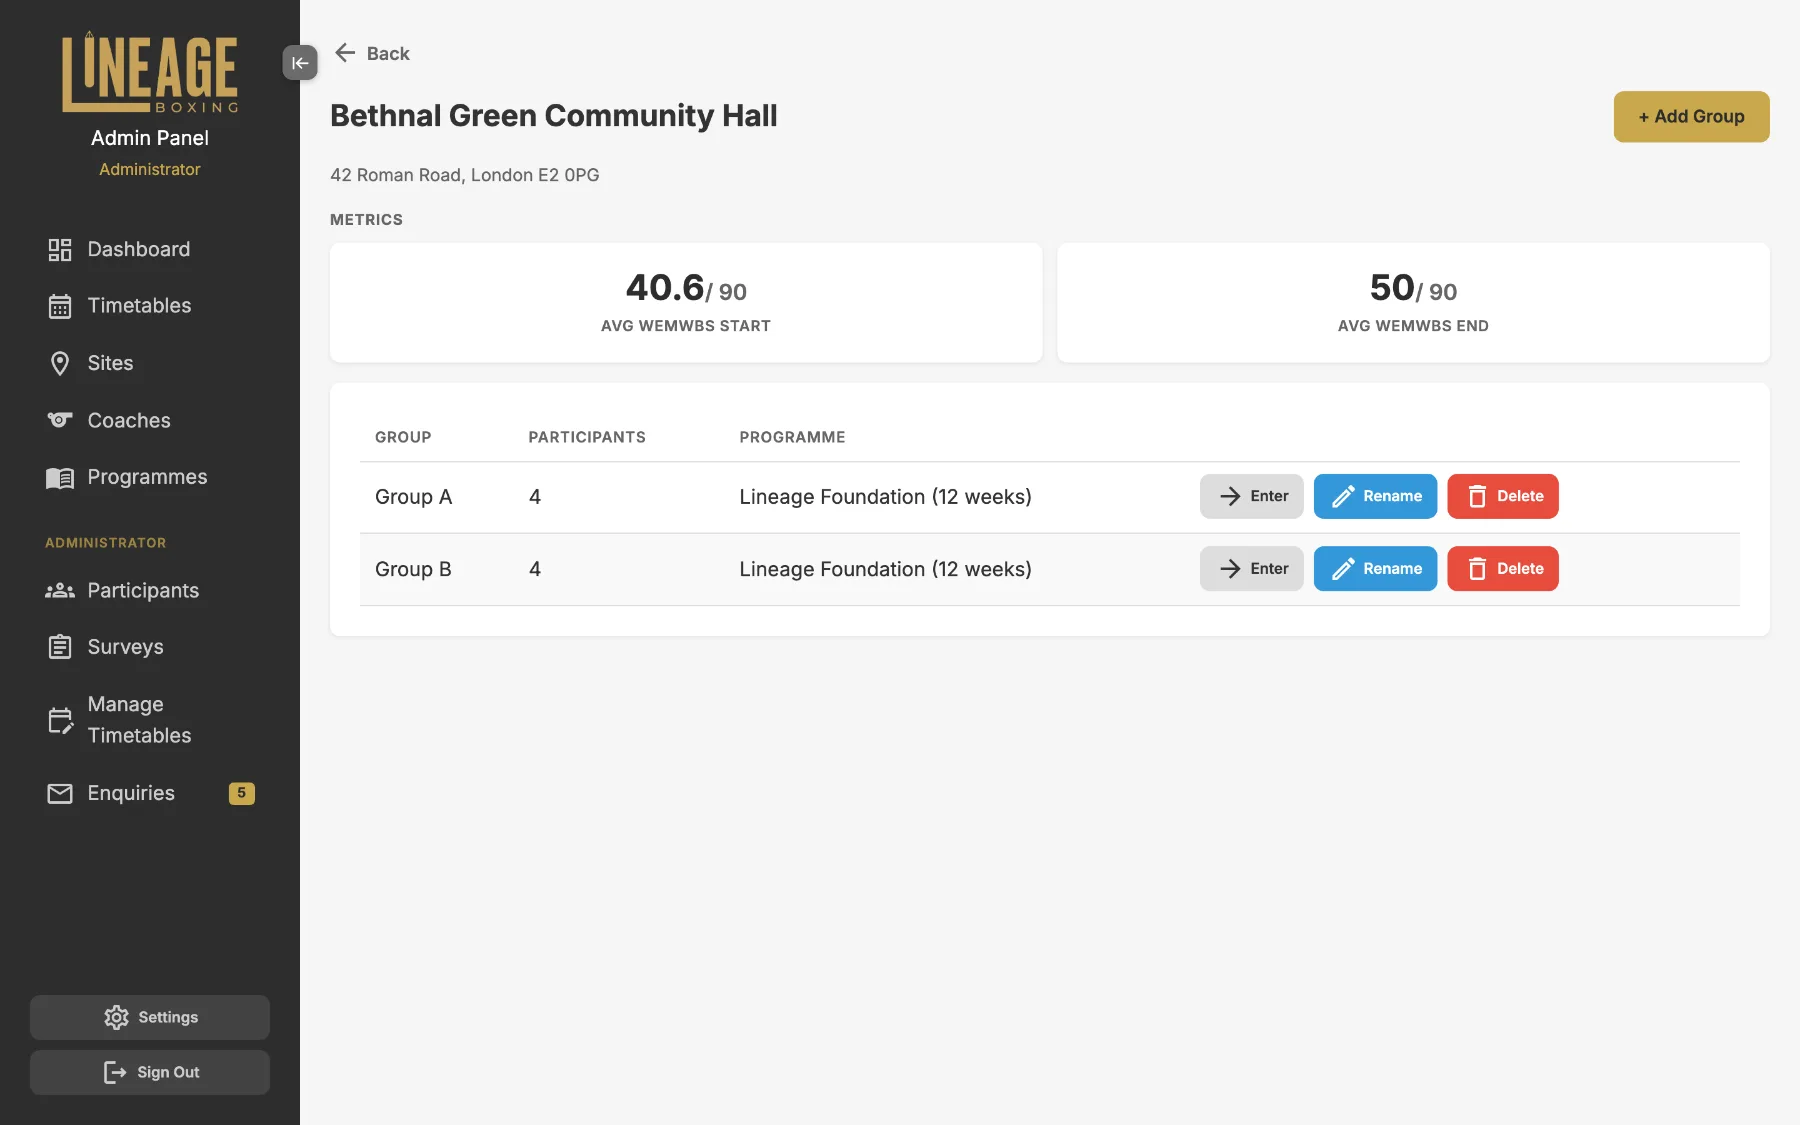The image size is (1800, 1125).
Task: Click the Delete label for Group A
Action: pos(1520,496)
